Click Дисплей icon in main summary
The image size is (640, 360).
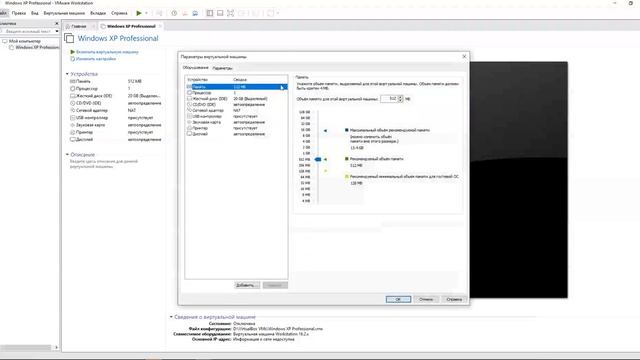coord(72,140)
